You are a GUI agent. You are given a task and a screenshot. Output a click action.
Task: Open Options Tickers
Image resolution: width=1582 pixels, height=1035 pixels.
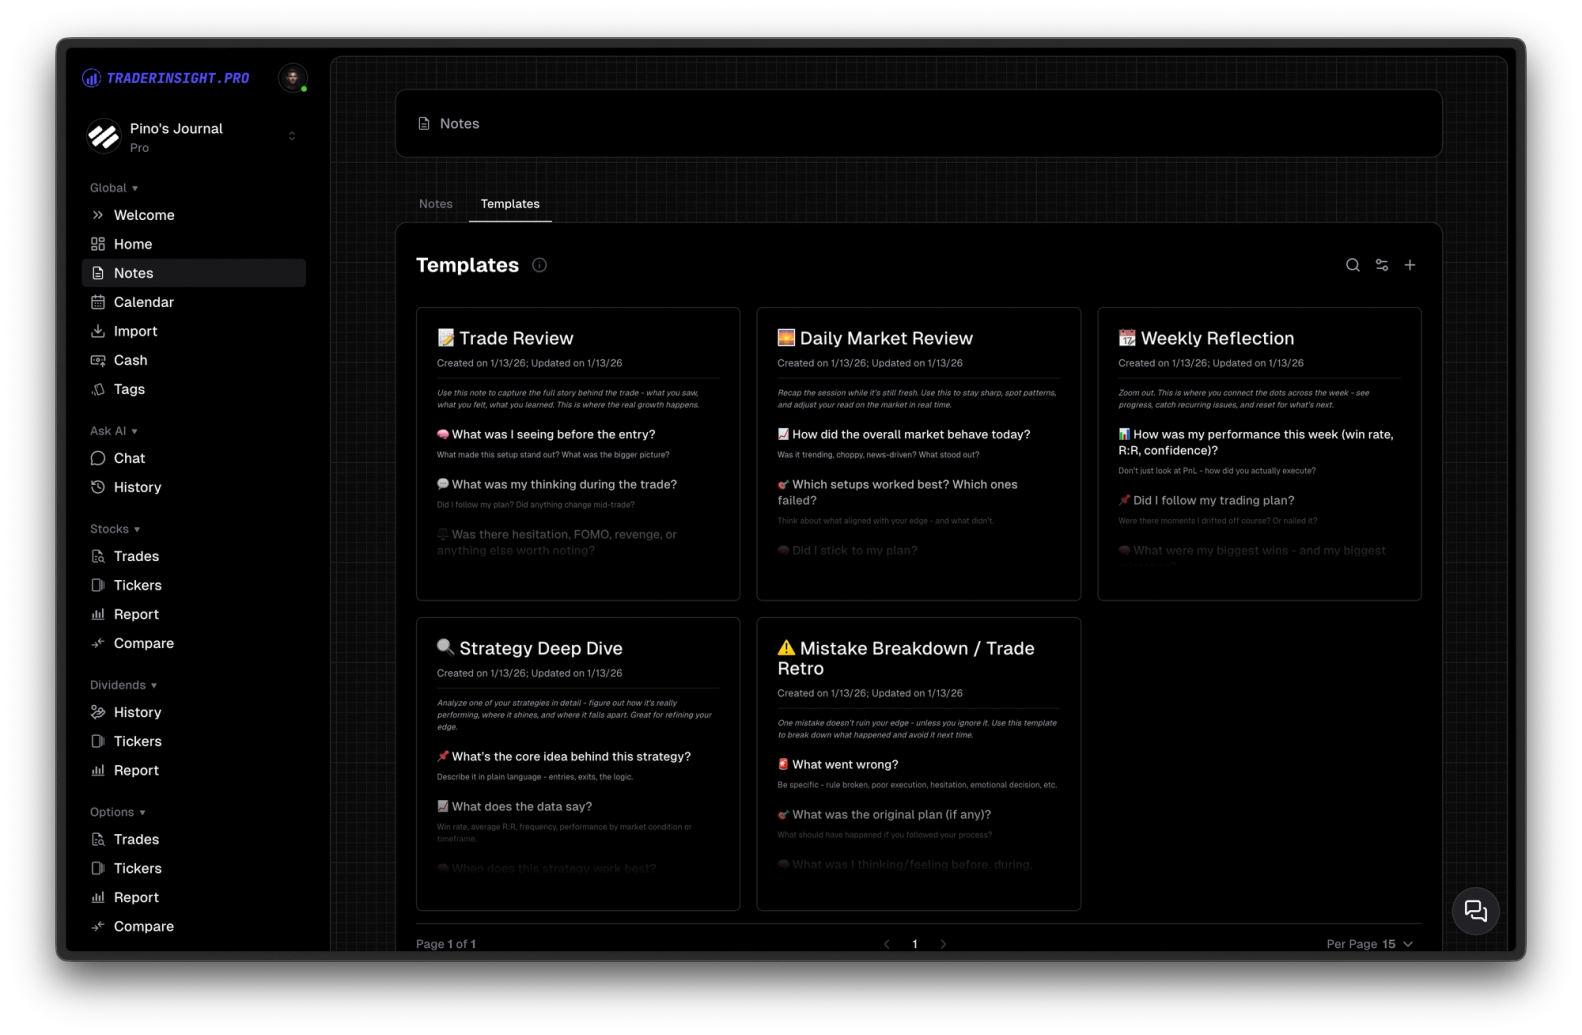pos(194,868)
